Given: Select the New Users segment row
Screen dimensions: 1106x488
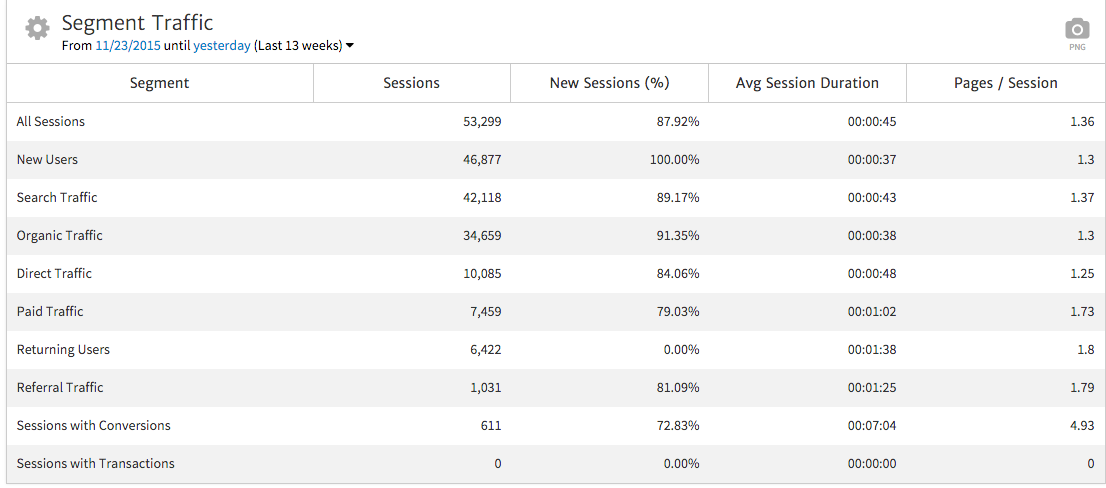Looking at the screenshot, I should pyautogui.click(x=47, y=160).
